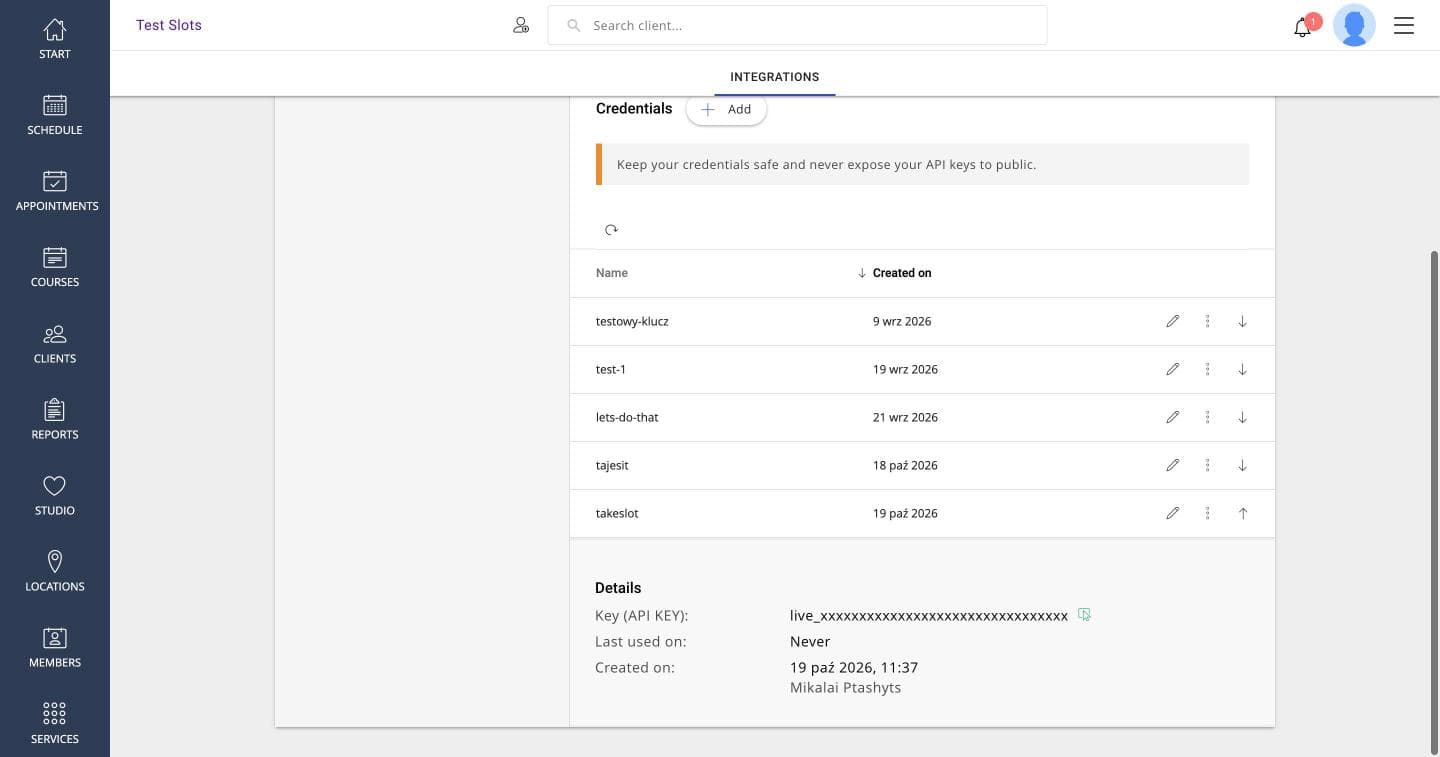Open the START page from sidebar
1440x757 pixels.
coord(55,39)
